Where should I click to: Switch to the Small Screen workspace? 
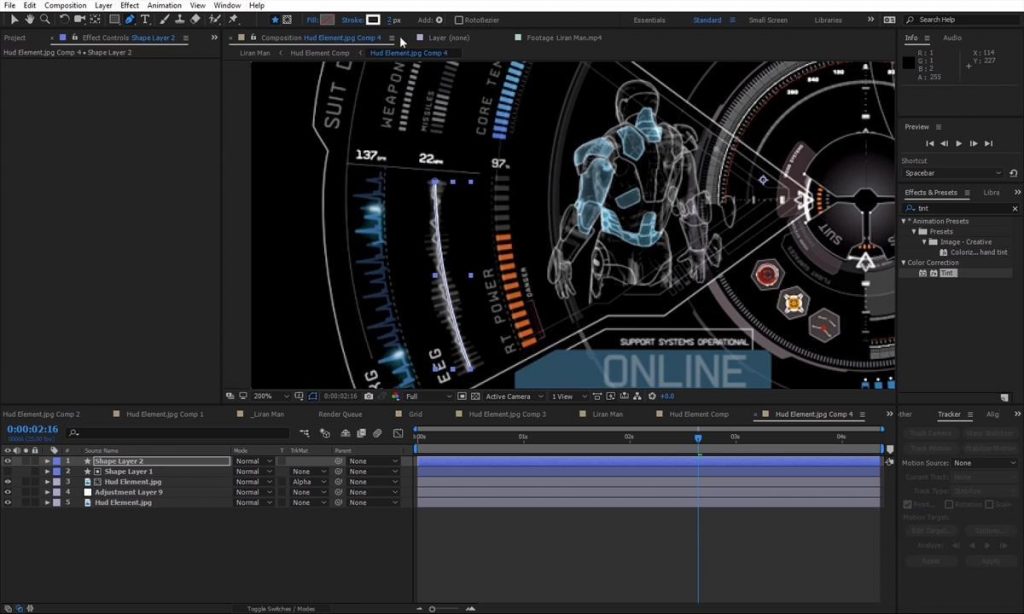(768, 20)
